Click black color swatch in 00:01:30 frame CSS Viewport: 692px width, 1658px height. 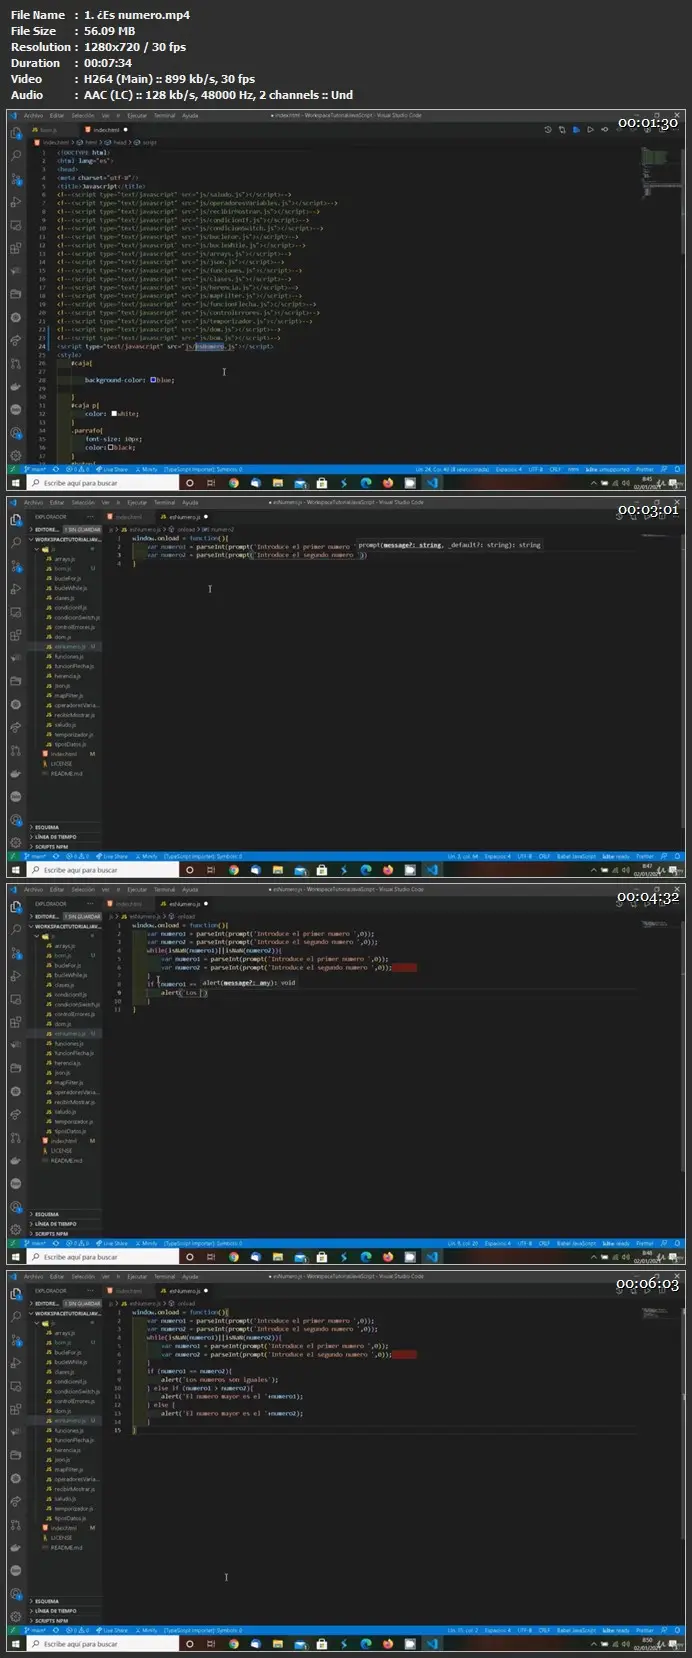click(112, 447)
